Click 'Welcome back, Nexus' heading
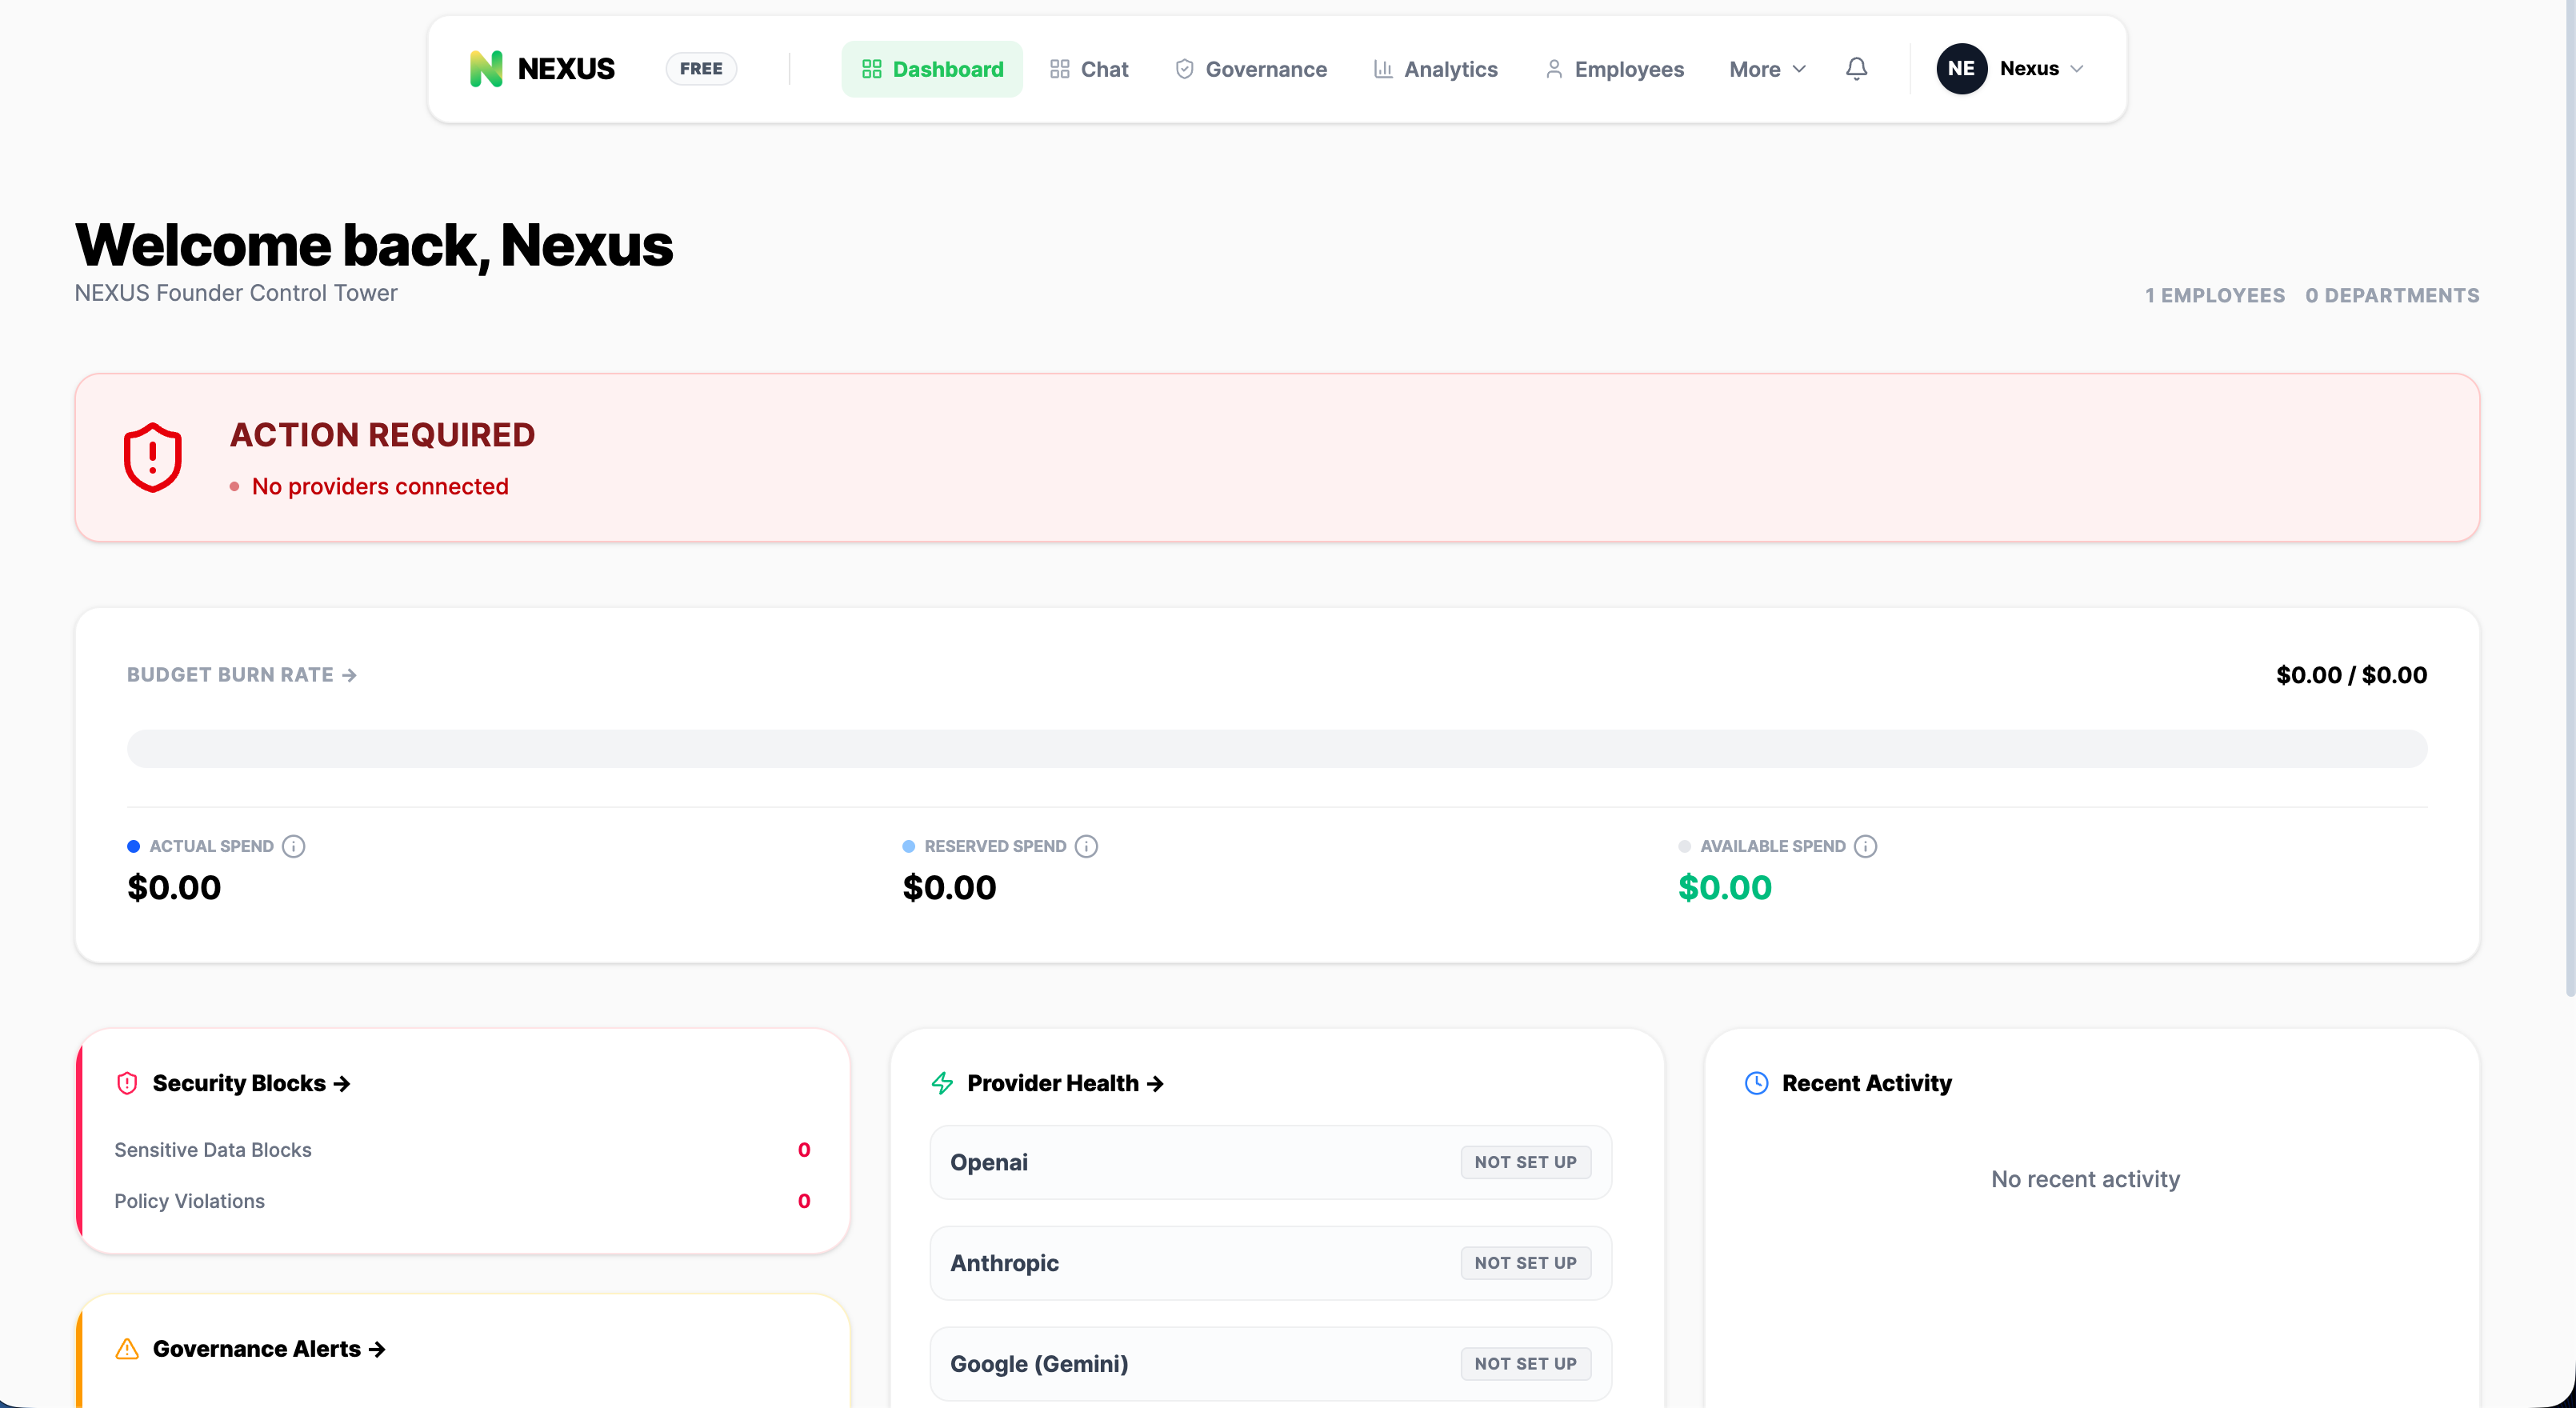 coord(374,245)
